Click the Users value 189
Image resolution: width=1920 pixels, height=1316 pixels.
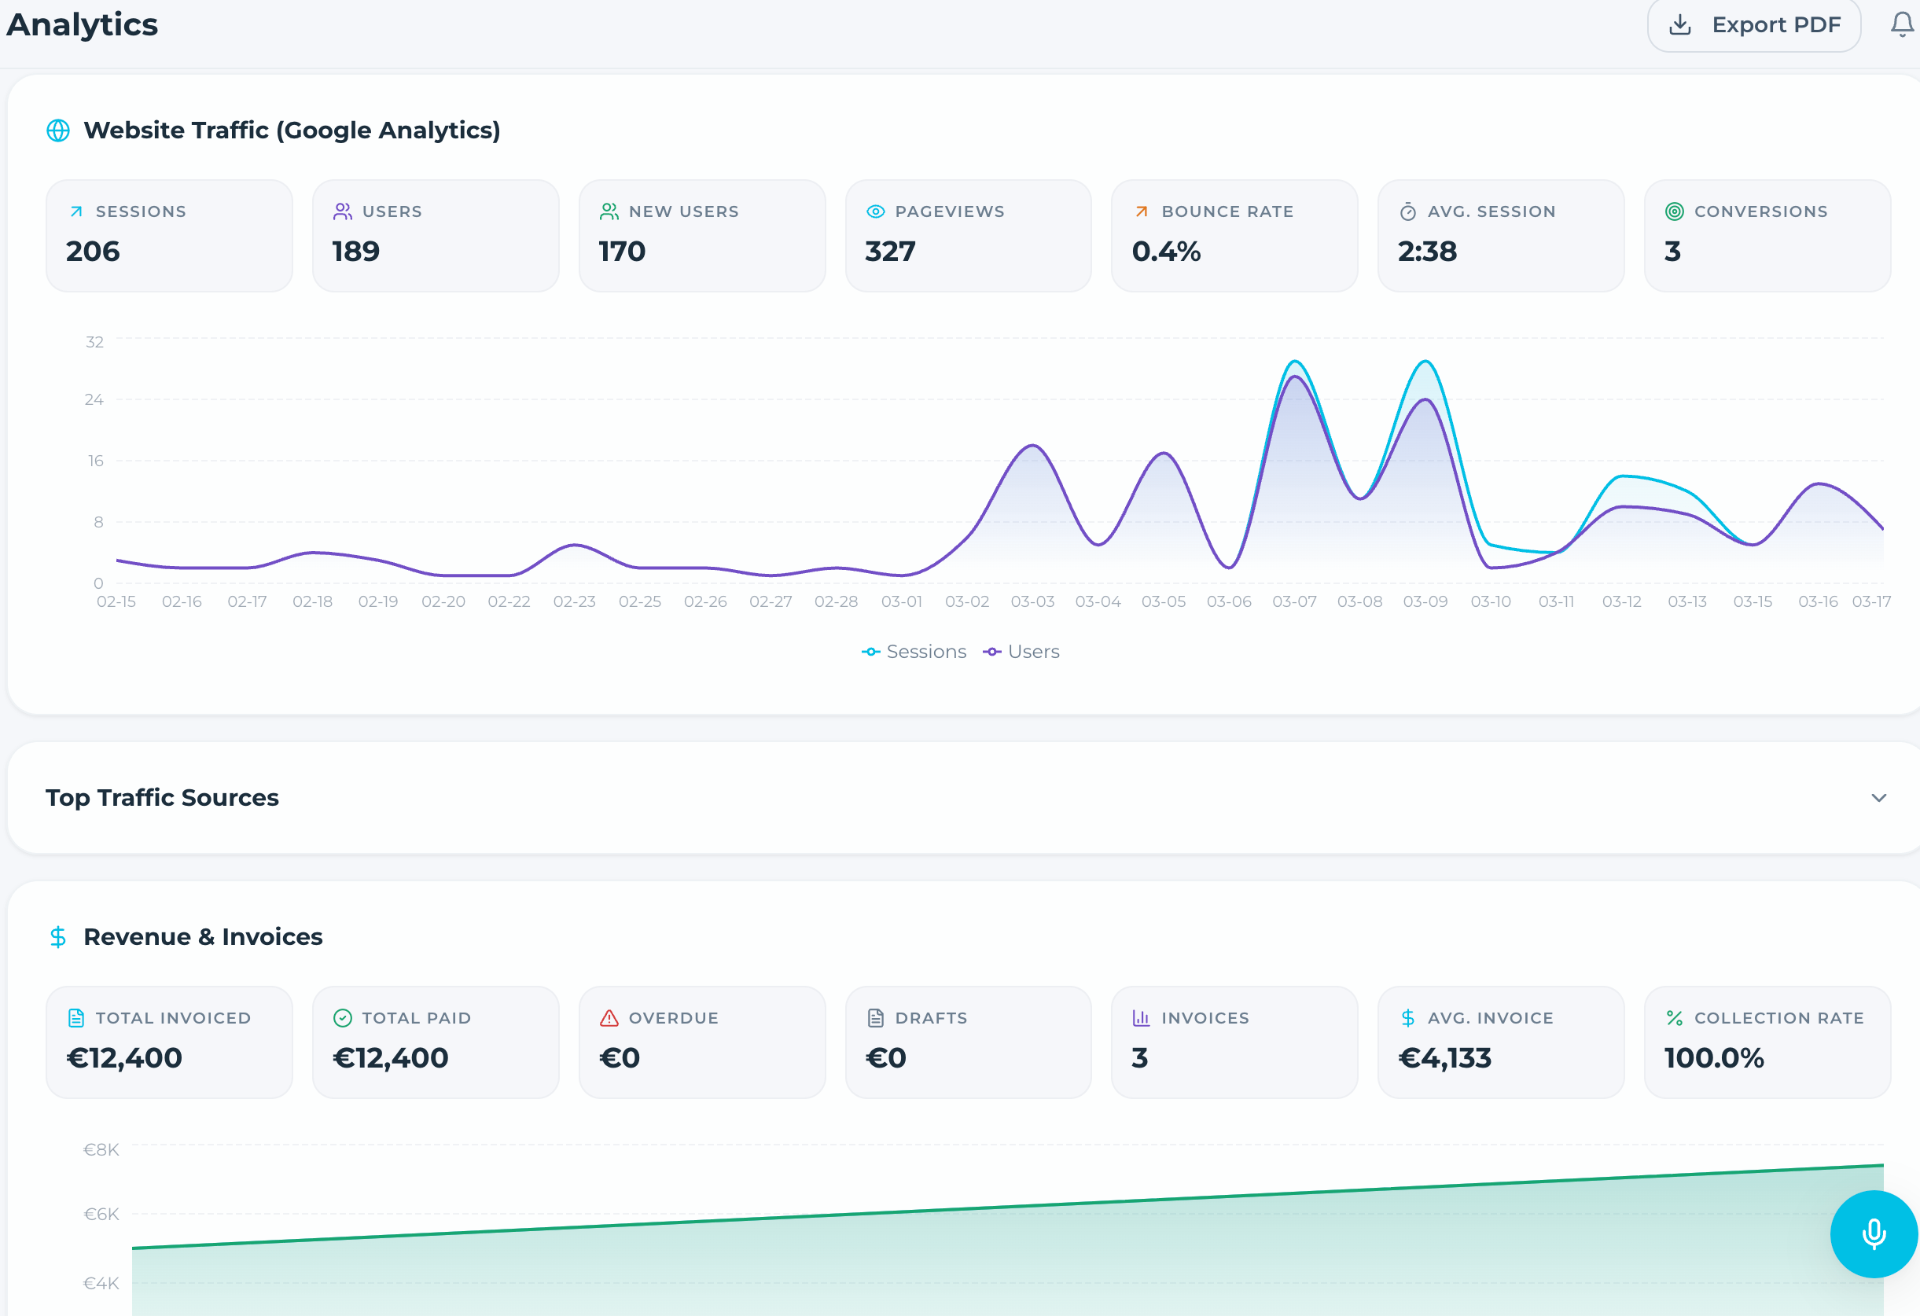point(356,251)
